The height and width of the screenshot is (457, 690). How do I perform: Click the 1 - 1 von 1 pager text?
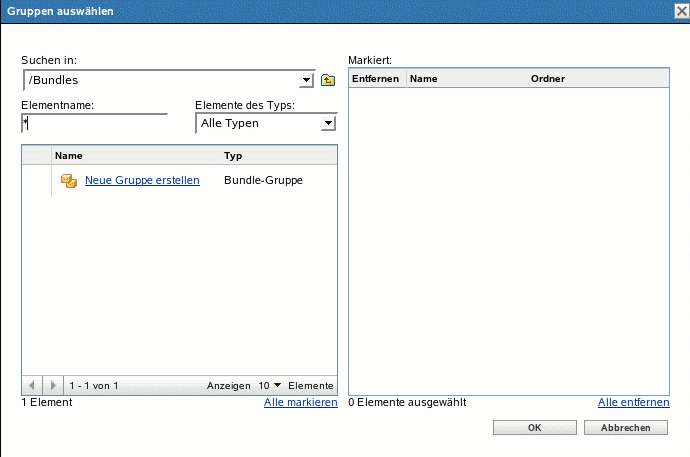[94, 386]
